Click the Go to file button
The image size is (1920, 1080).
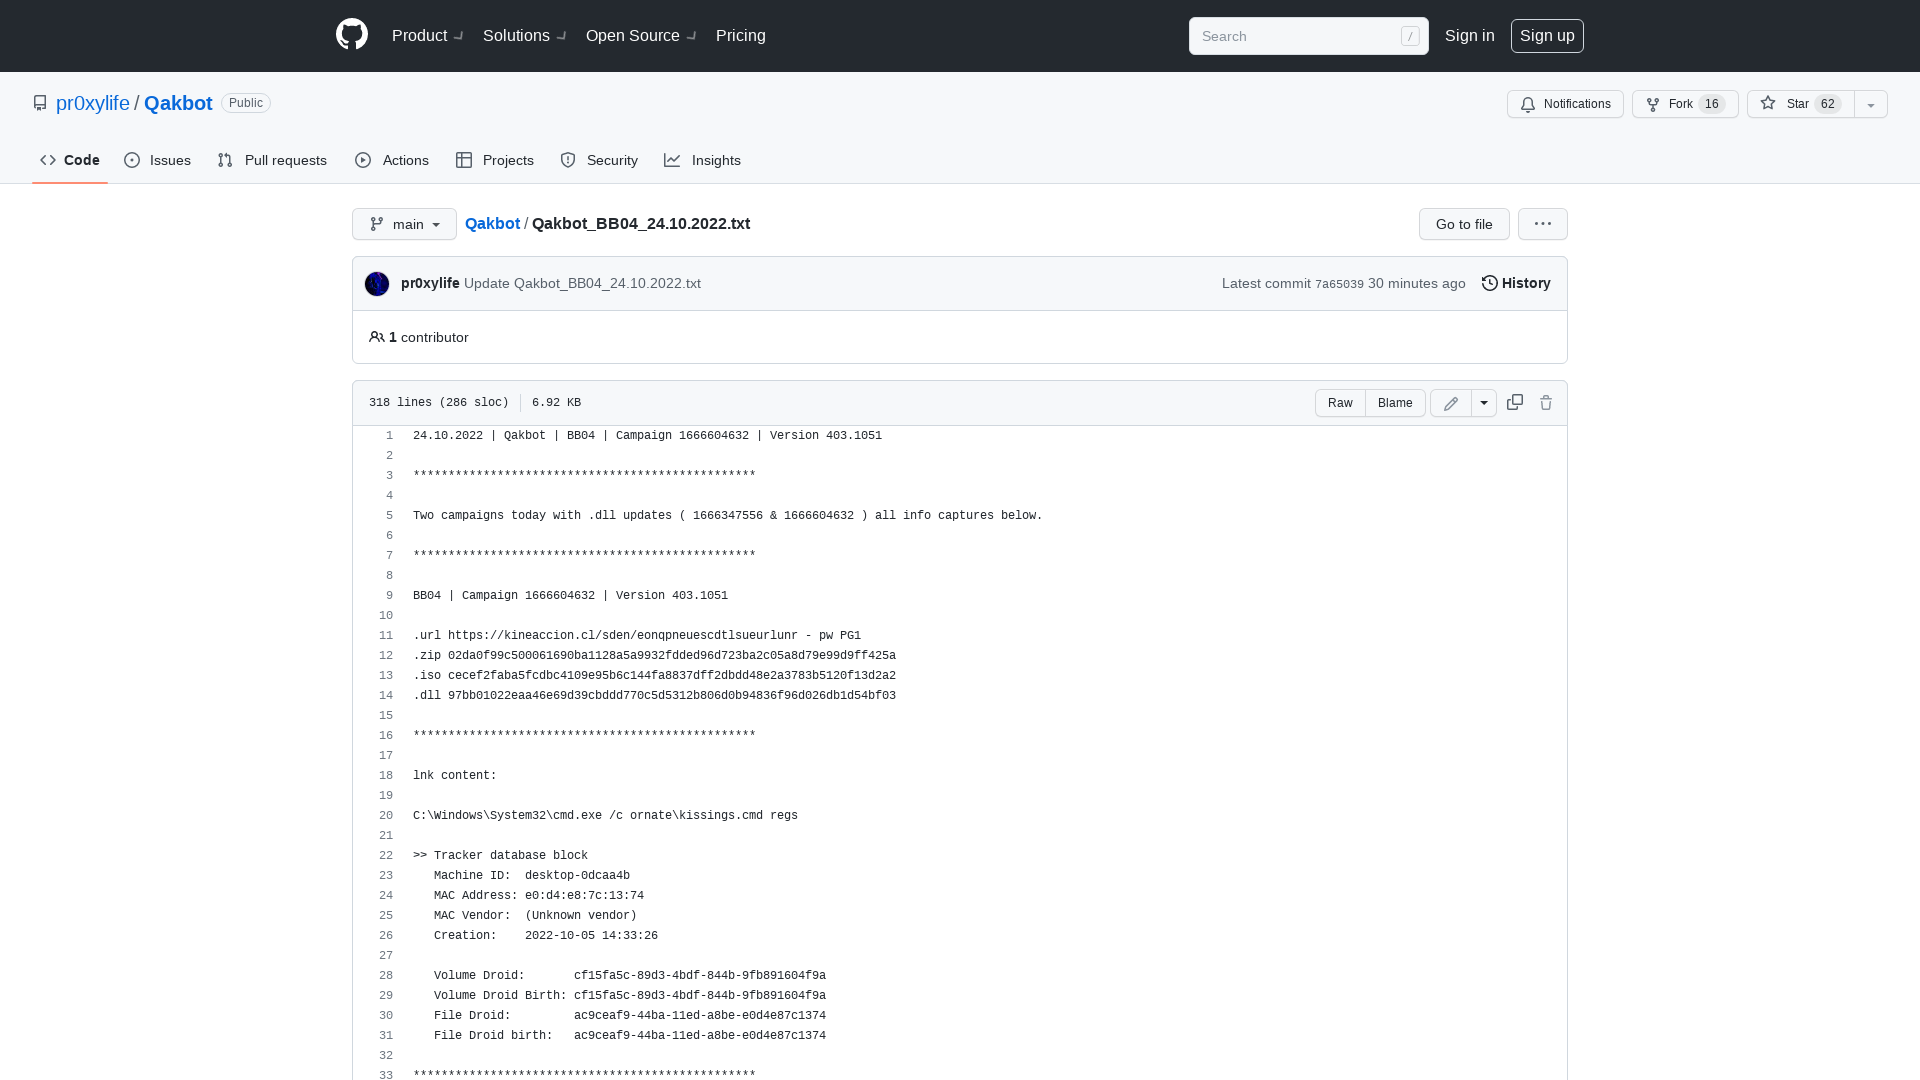click(1463, 224)
